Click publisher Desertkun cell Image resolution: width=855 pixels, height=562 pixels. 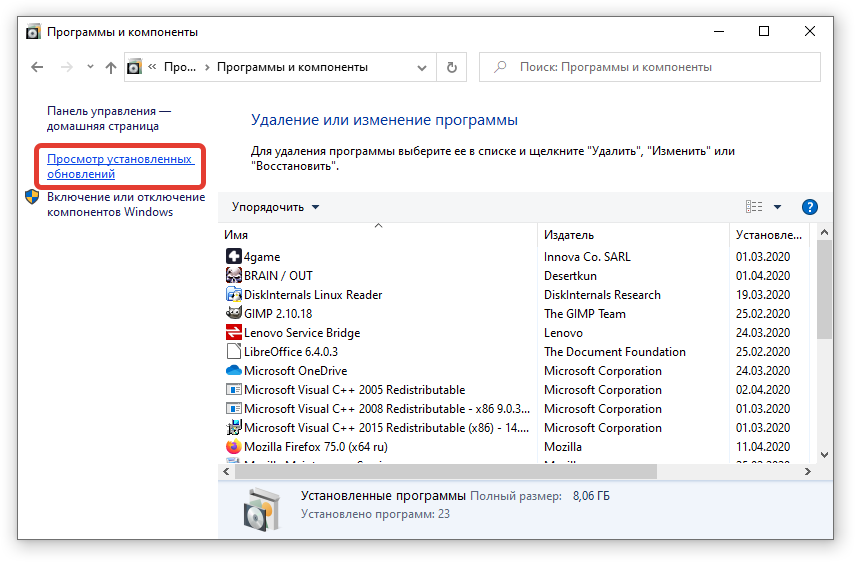[570, 275]
